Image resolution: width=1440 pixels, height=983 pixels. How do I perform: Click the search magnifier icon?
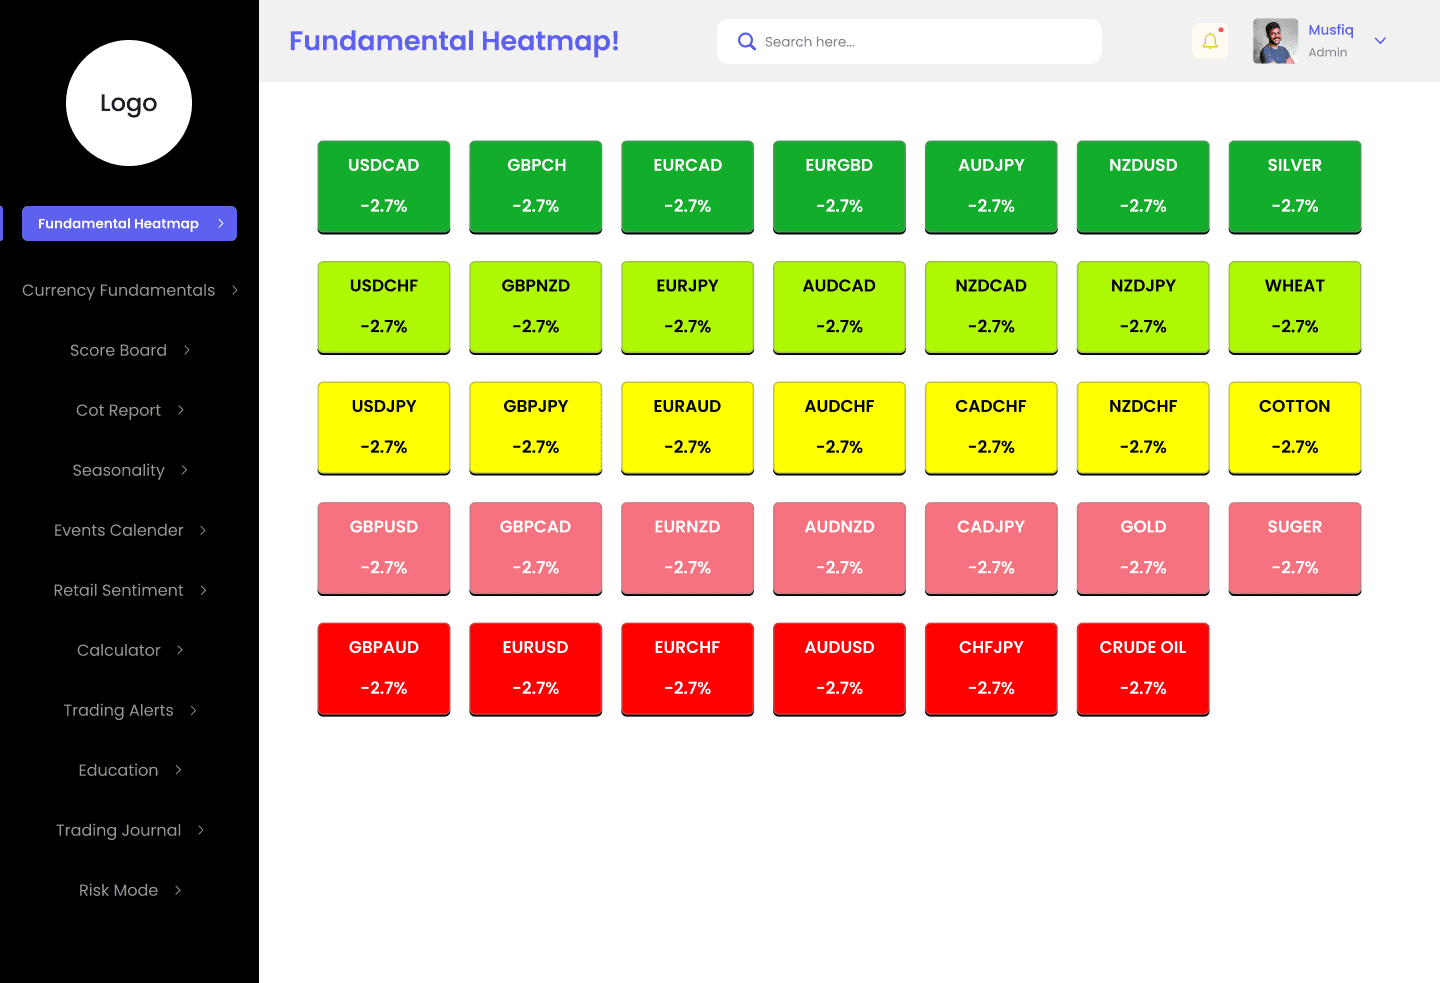pyautogui.click(x=746, y=41)
